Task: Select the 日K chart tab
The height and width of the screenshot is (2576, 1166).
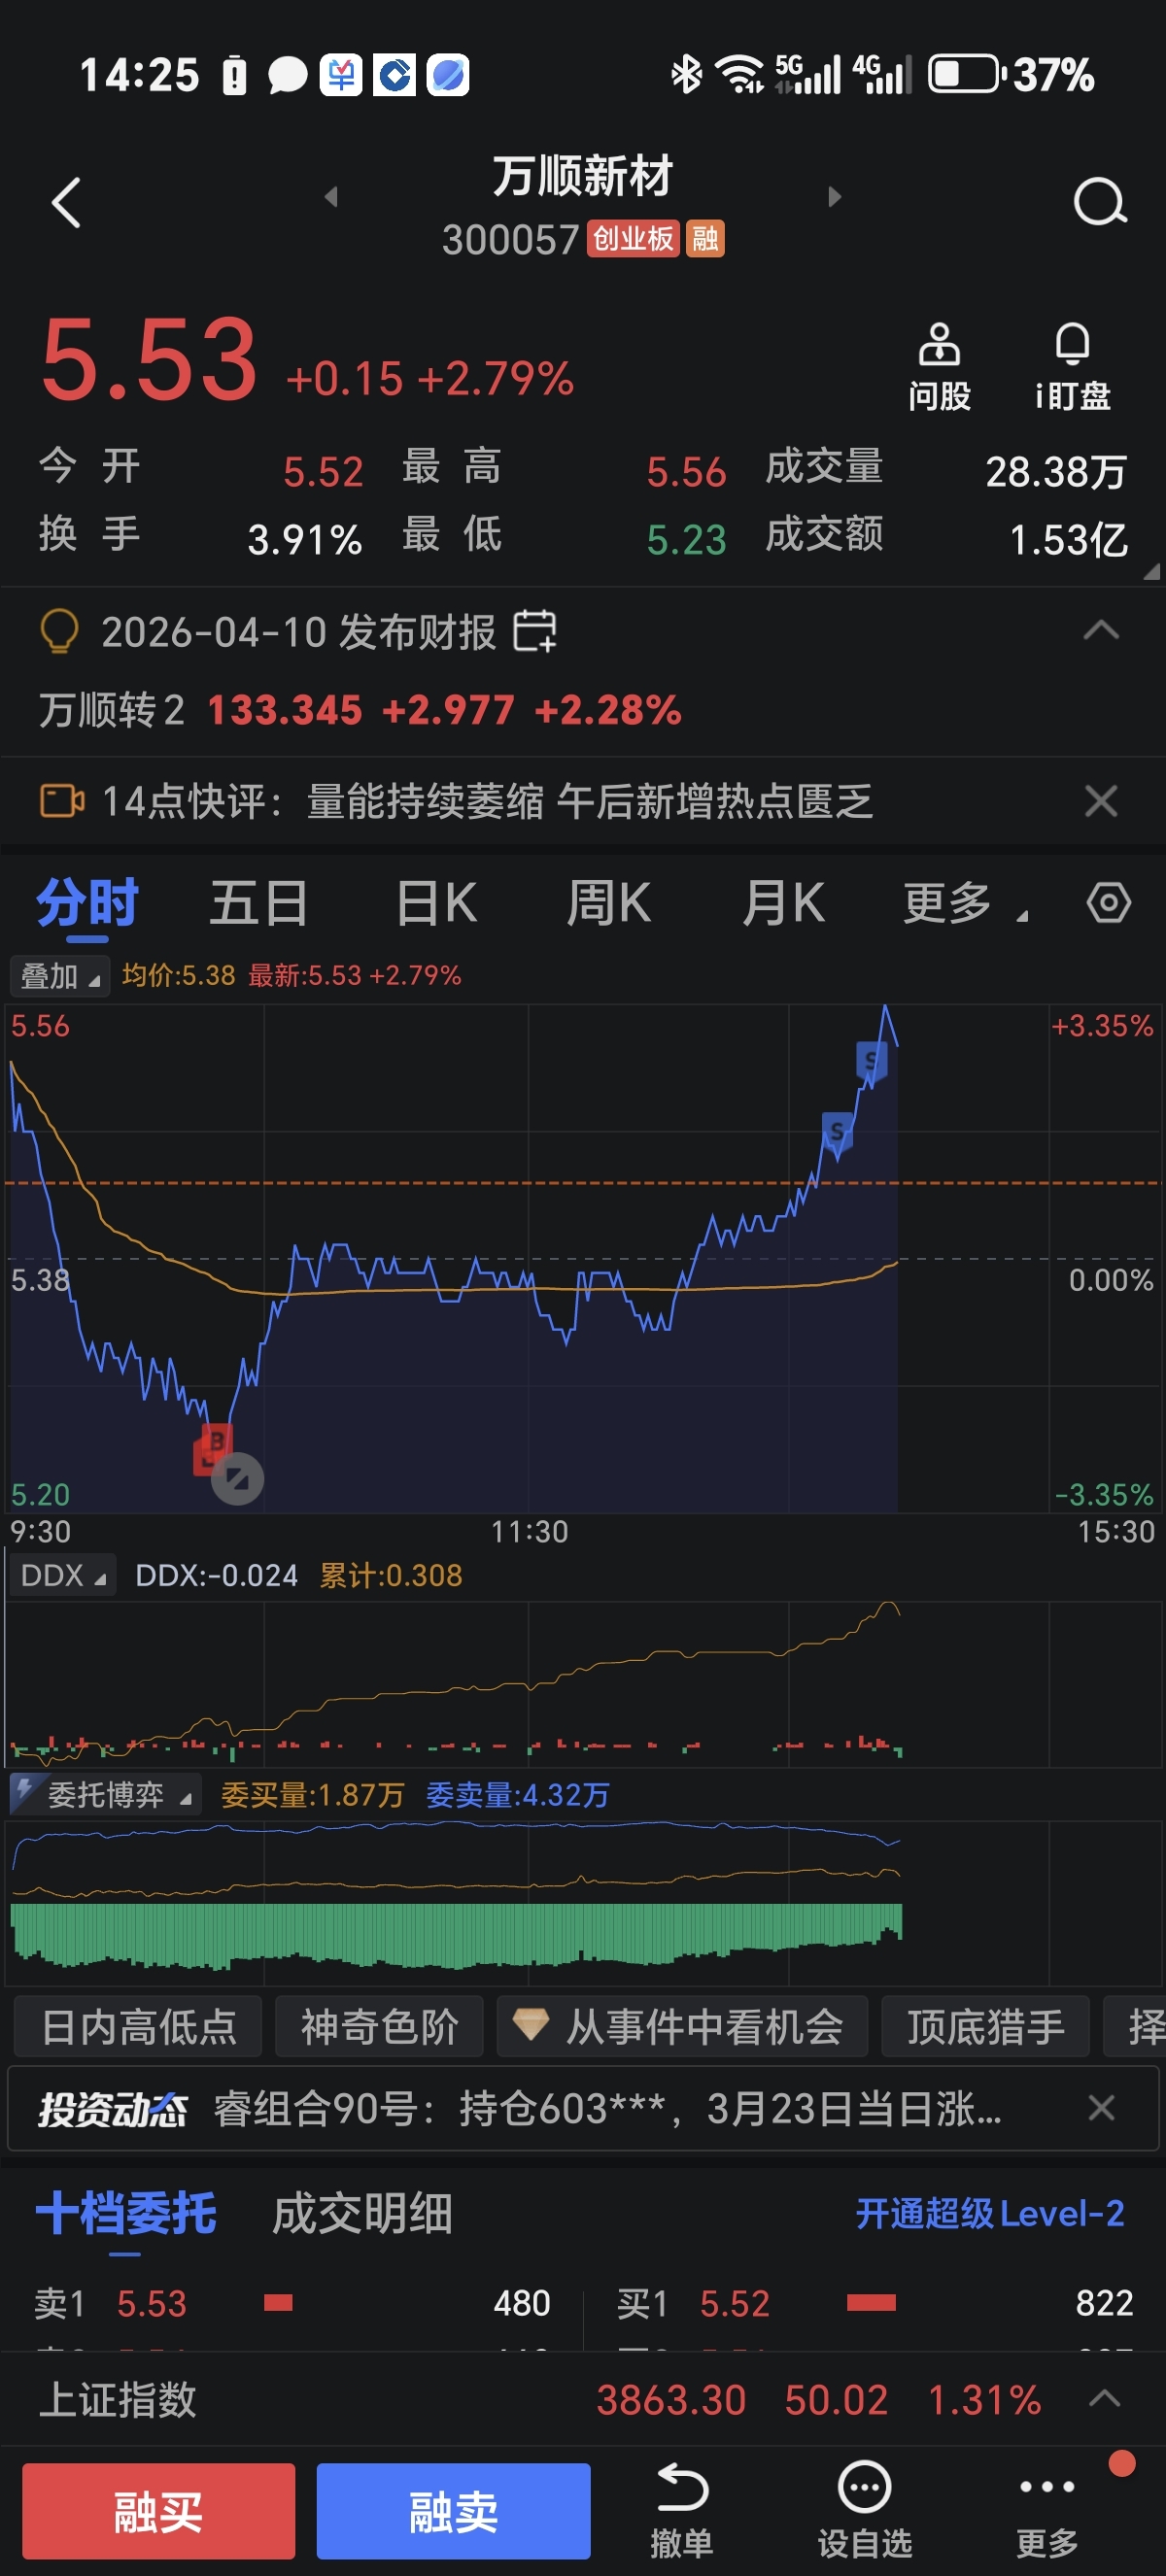Action: [x=436, y=903]
